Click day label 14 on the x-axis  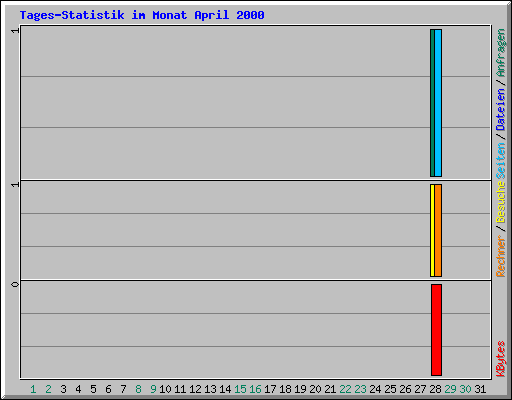(225, 389)
